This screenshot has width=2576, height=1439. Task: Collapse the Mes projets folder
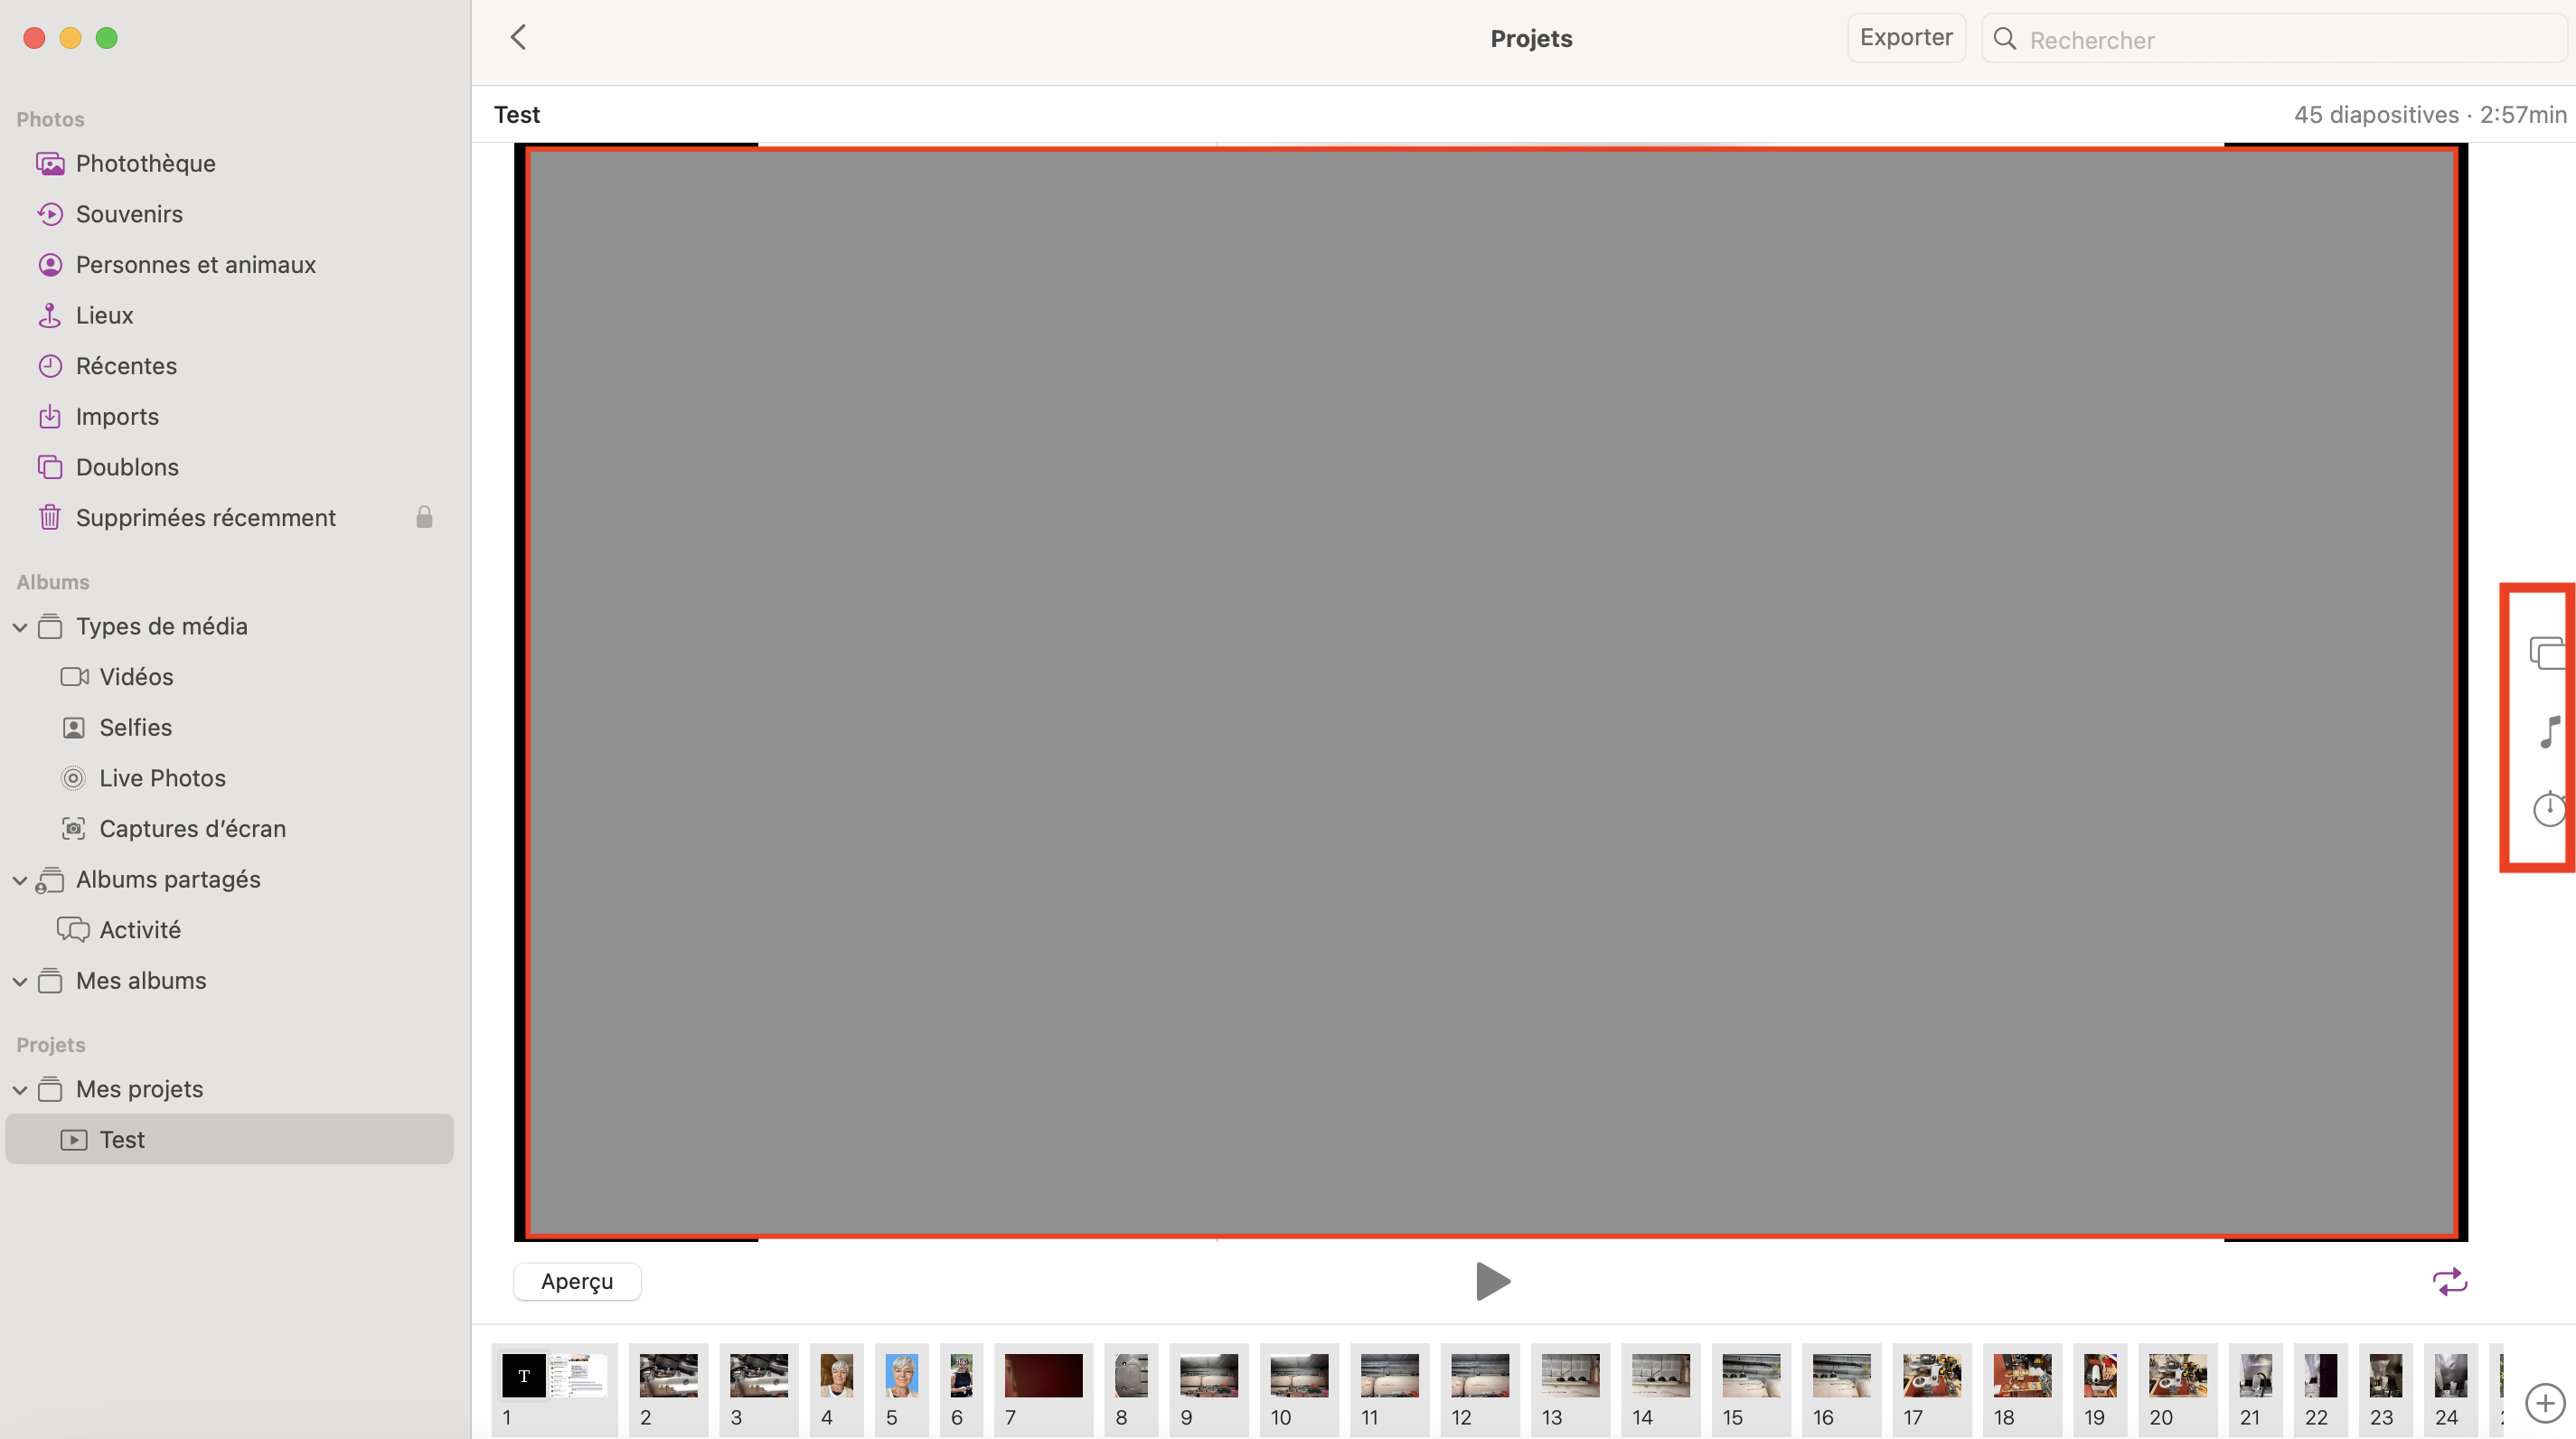pyautogui.click(x=20, y=1090)
